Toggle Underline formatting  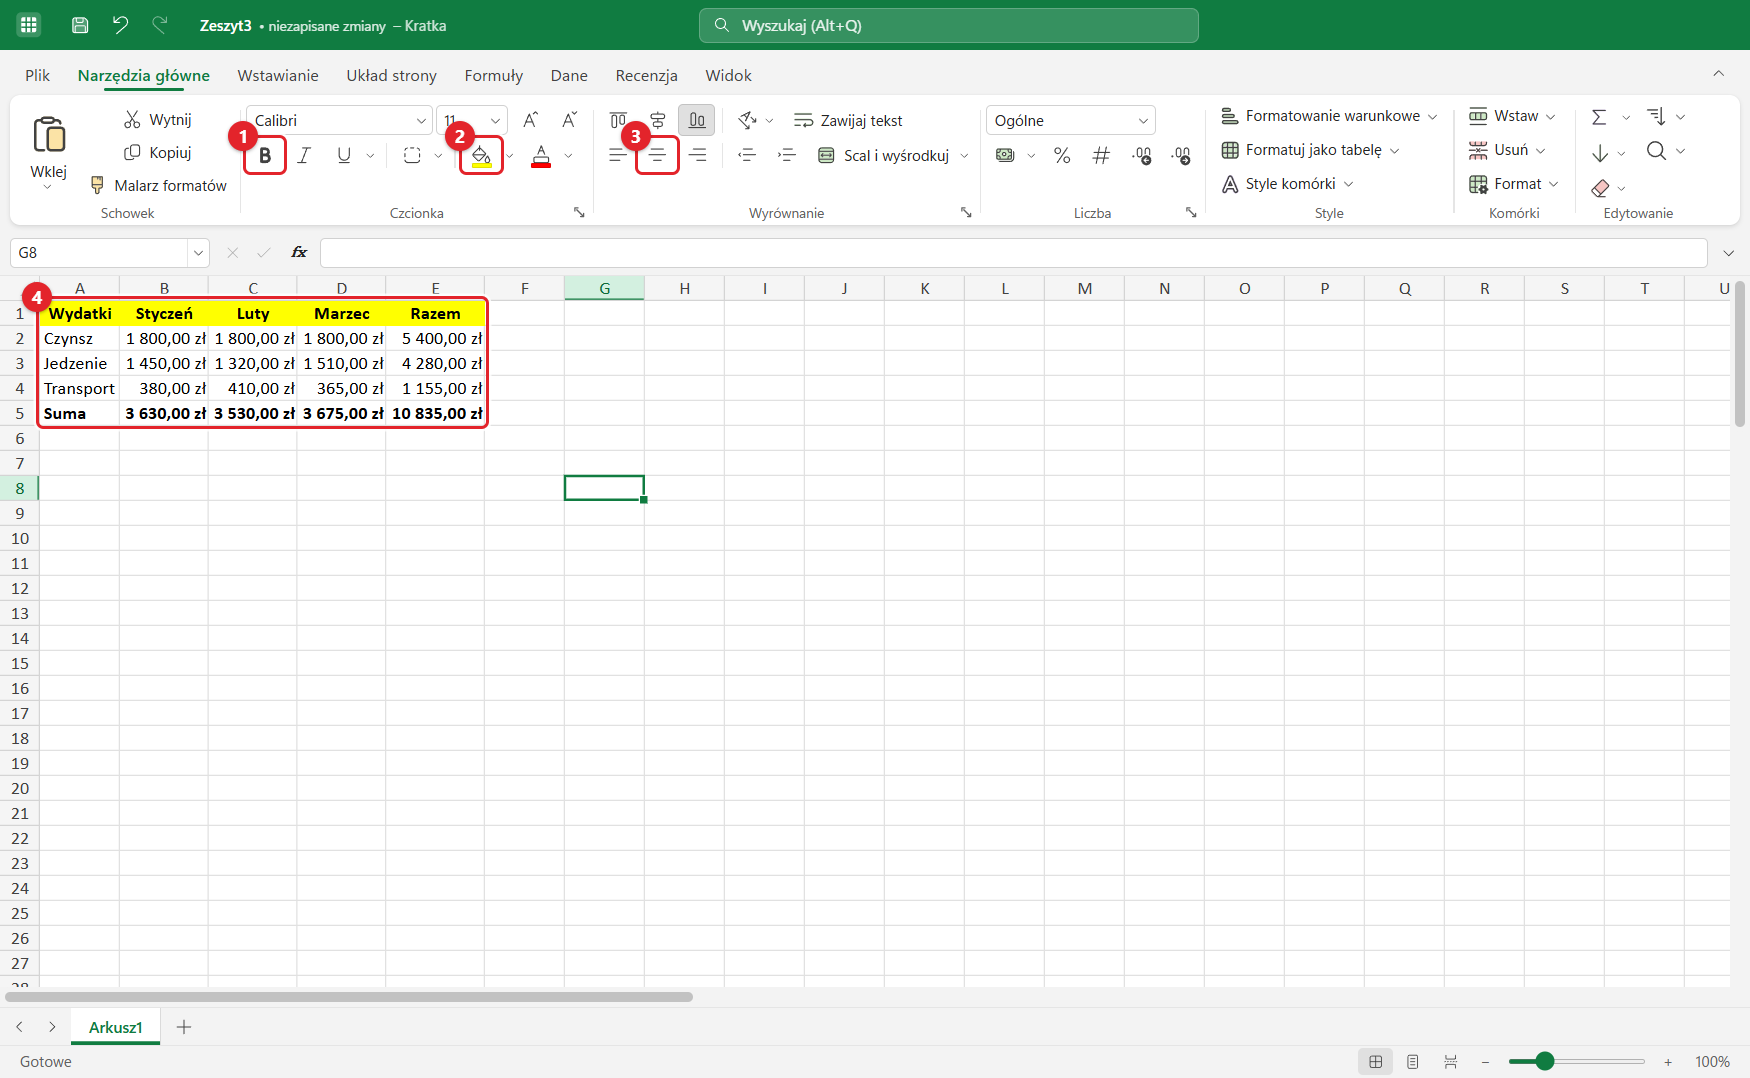point(344,155)
